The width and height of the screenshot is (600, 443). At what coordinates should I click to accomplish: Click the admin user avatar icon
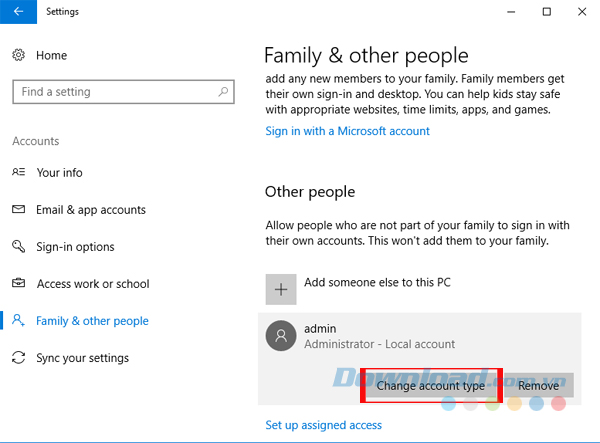tap(281, 337)
